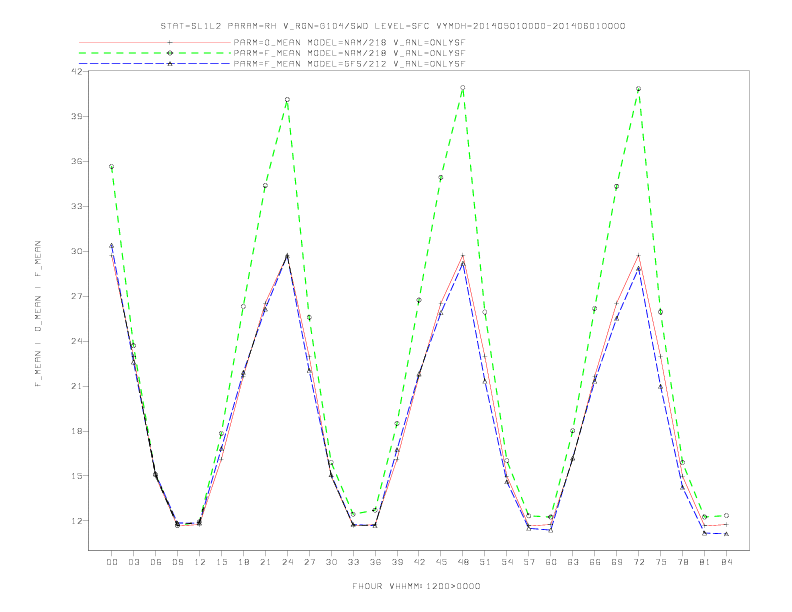Viewport: 792px width, 612px height.
Task: Click x-axis tick label 57
Action: [x=529, y=562]
